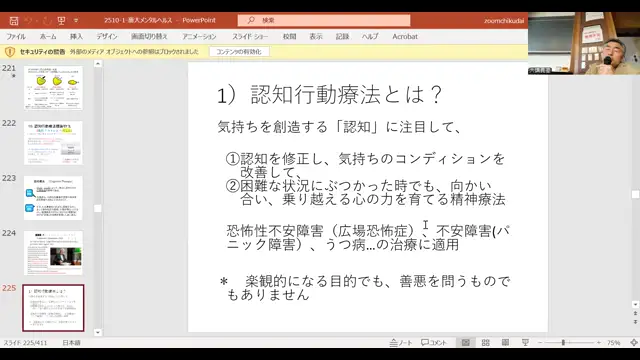640x360 pixels.
Task: Click the next slide double-arrow button
Action: point(635,322)
